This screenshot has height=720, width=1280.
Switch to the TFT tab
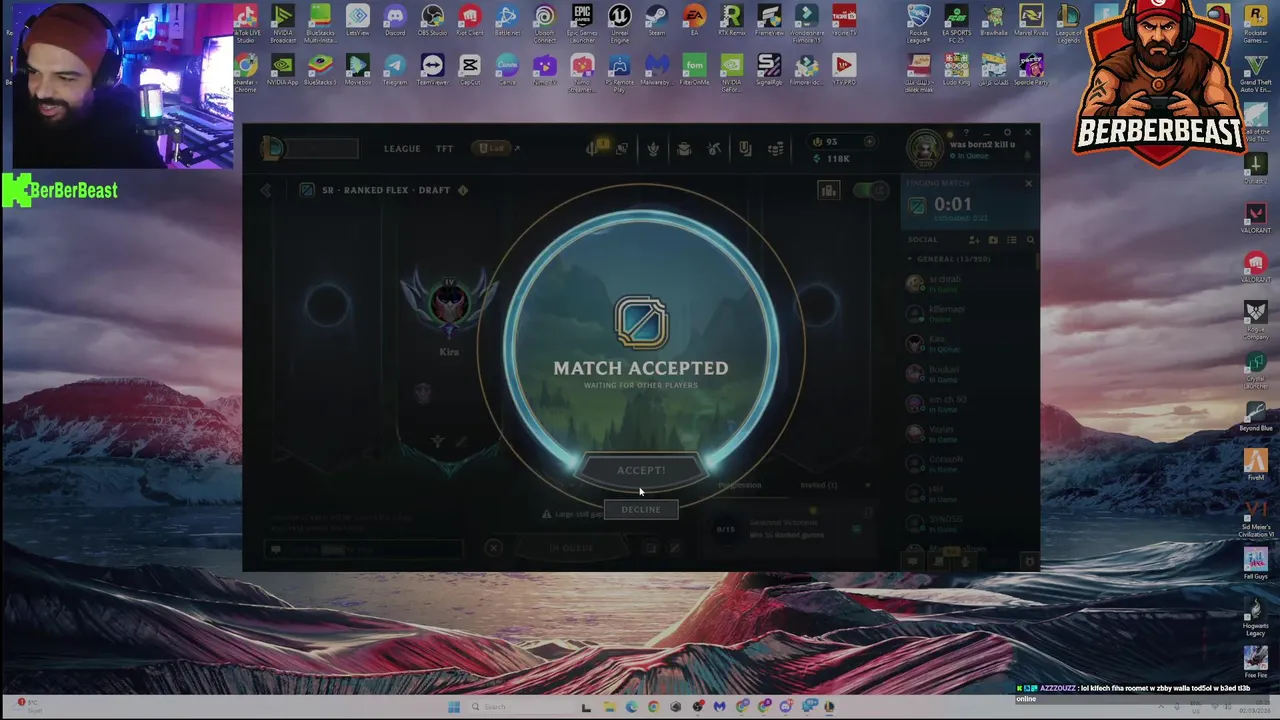pos(444,149)
